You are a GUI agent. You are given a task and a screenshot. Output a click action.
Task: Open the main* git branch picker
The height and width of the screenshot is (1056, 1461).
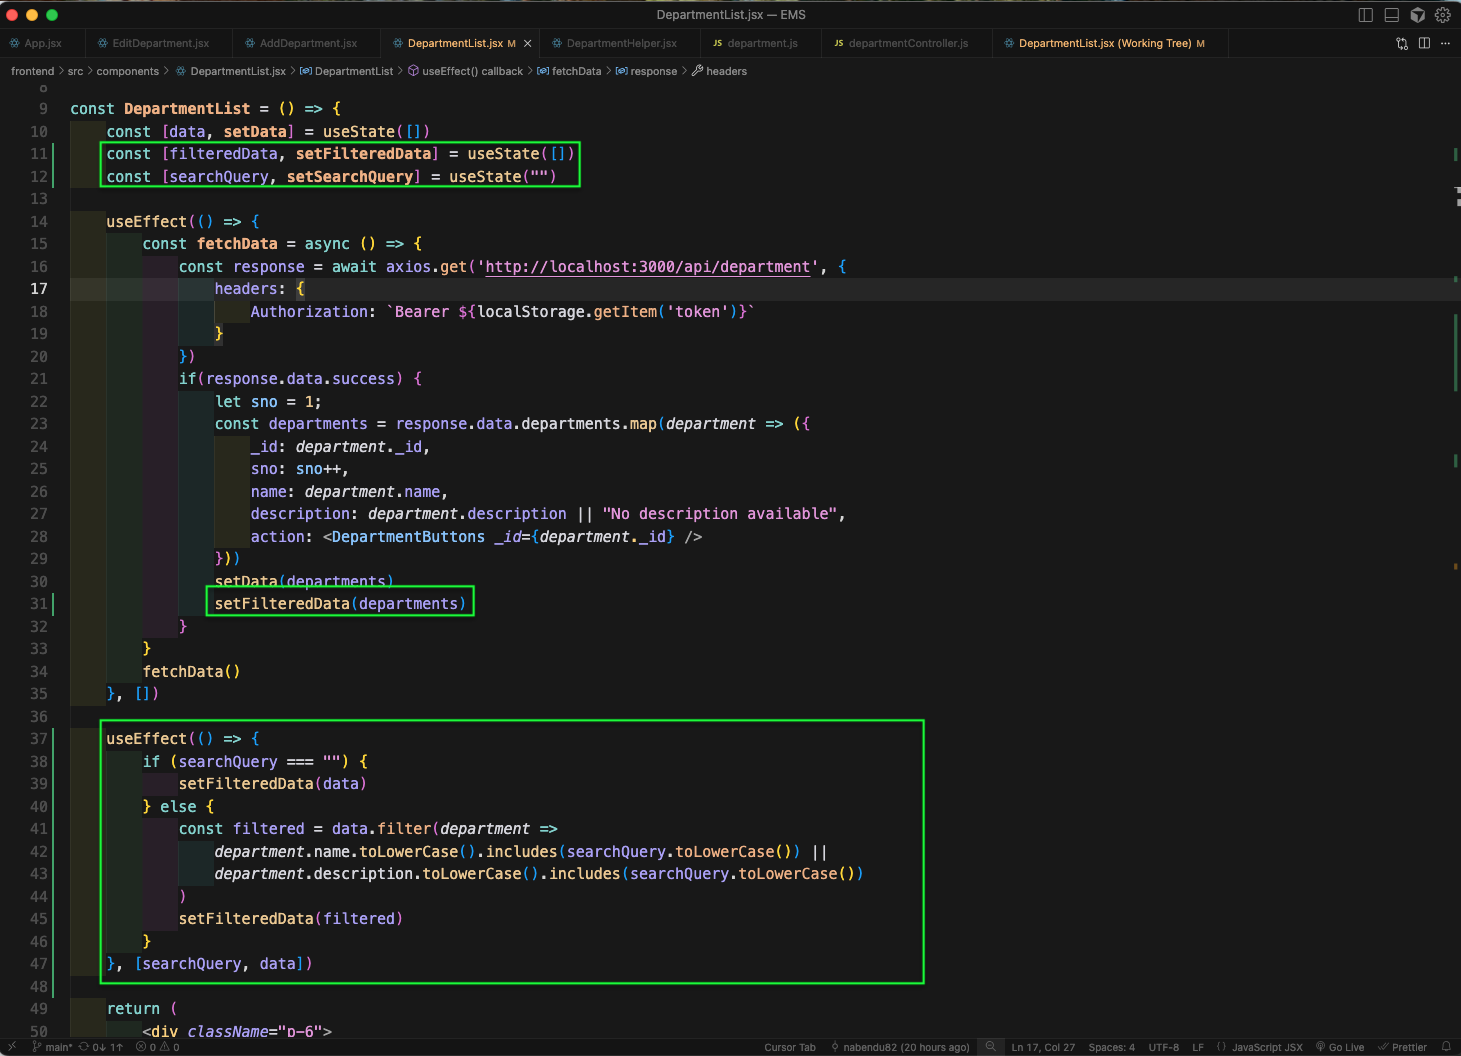click(53, 1047)
